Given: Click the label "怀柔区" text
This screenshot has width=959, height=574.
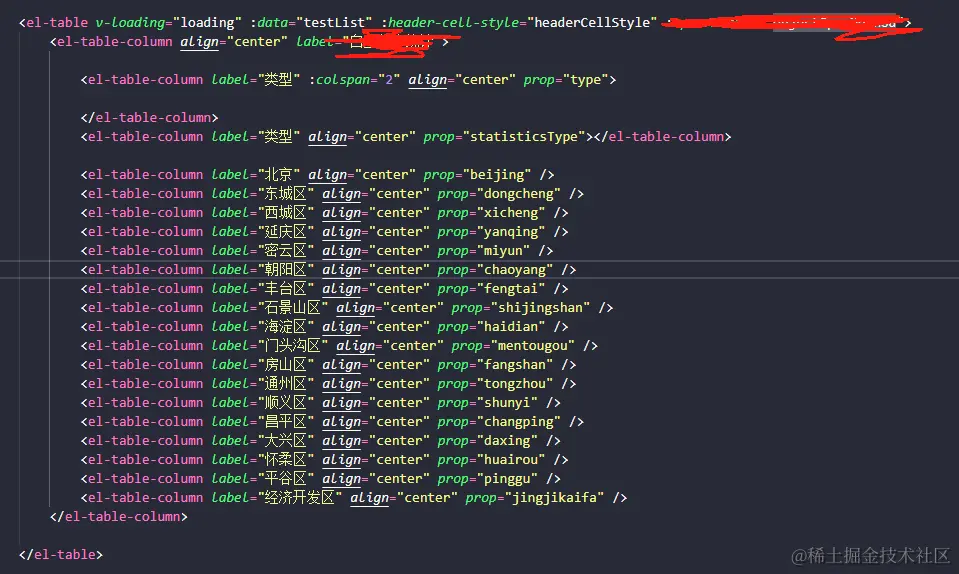Looking at the screenshot, I should click(286, 458).
